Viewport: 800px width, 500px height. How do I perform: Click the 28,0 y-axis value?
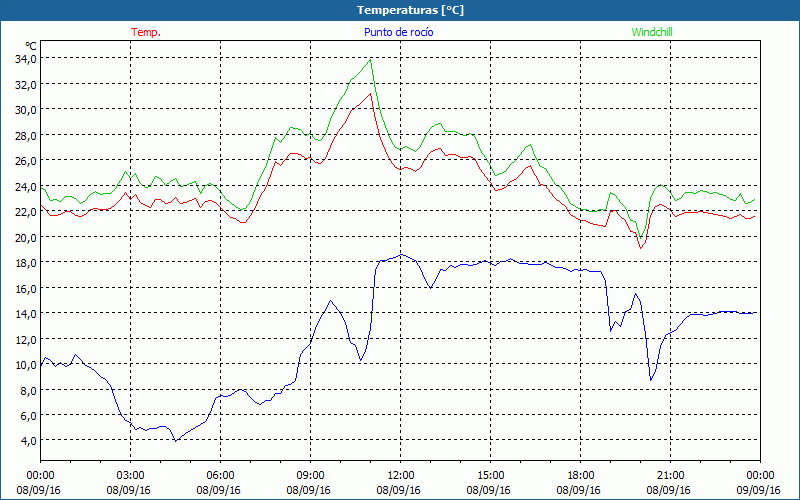point(26,135)
